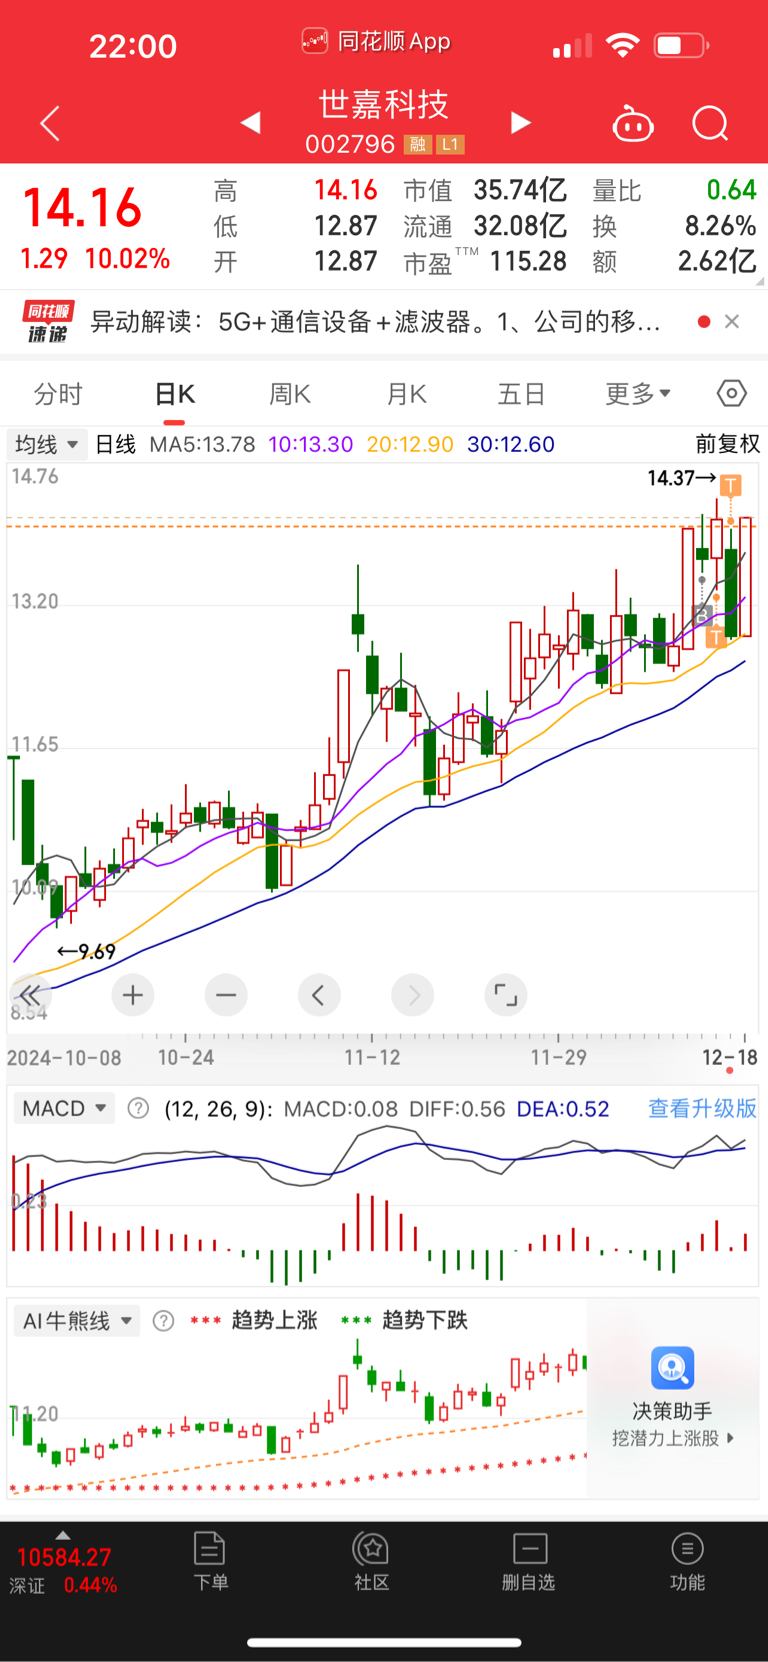The width and height of the screenshot is (768, 1662).
Task: Open the 查看升级版 link
Action: coord(702,1108)
